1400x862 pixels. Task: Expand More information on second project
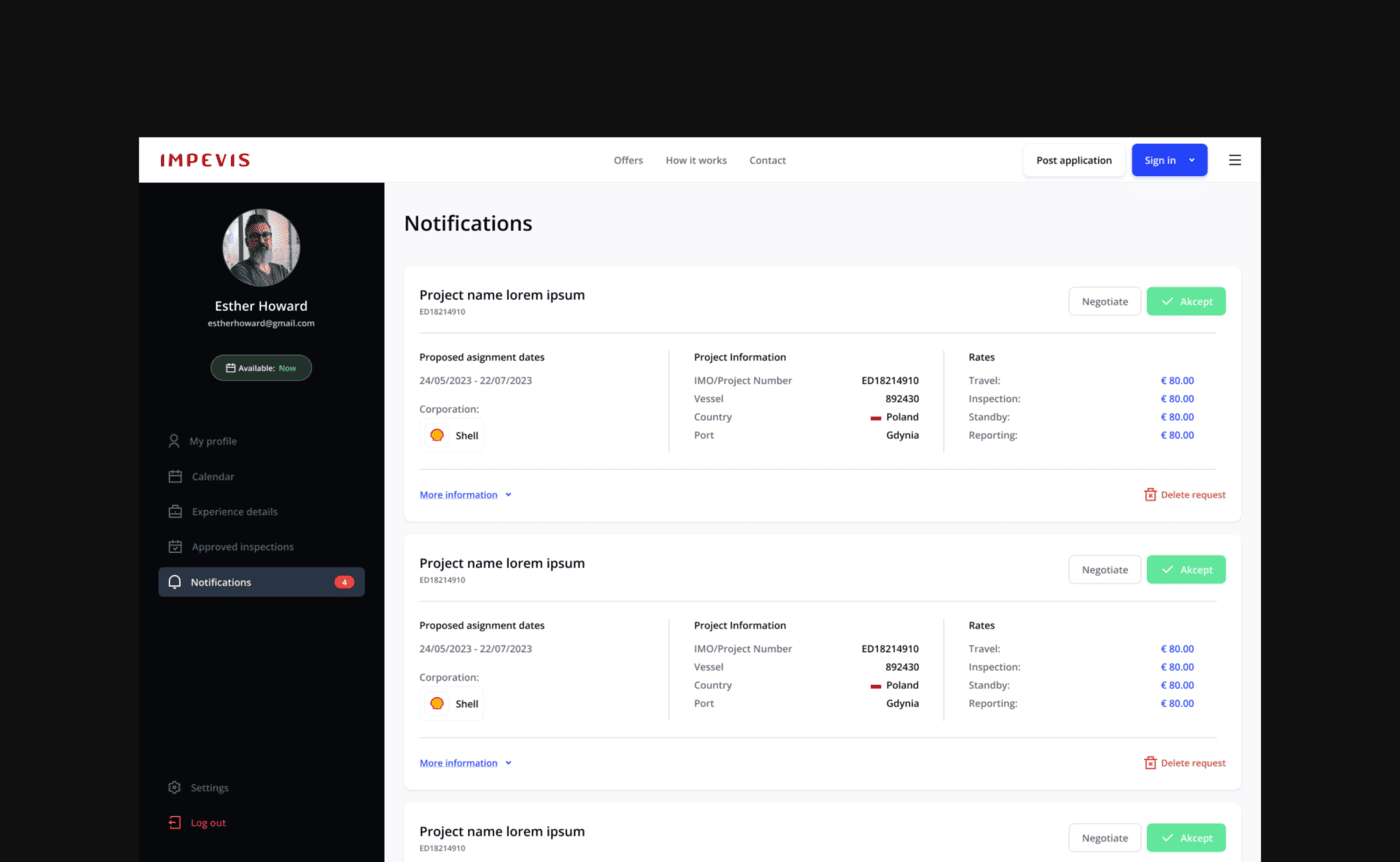coord(466,763)
